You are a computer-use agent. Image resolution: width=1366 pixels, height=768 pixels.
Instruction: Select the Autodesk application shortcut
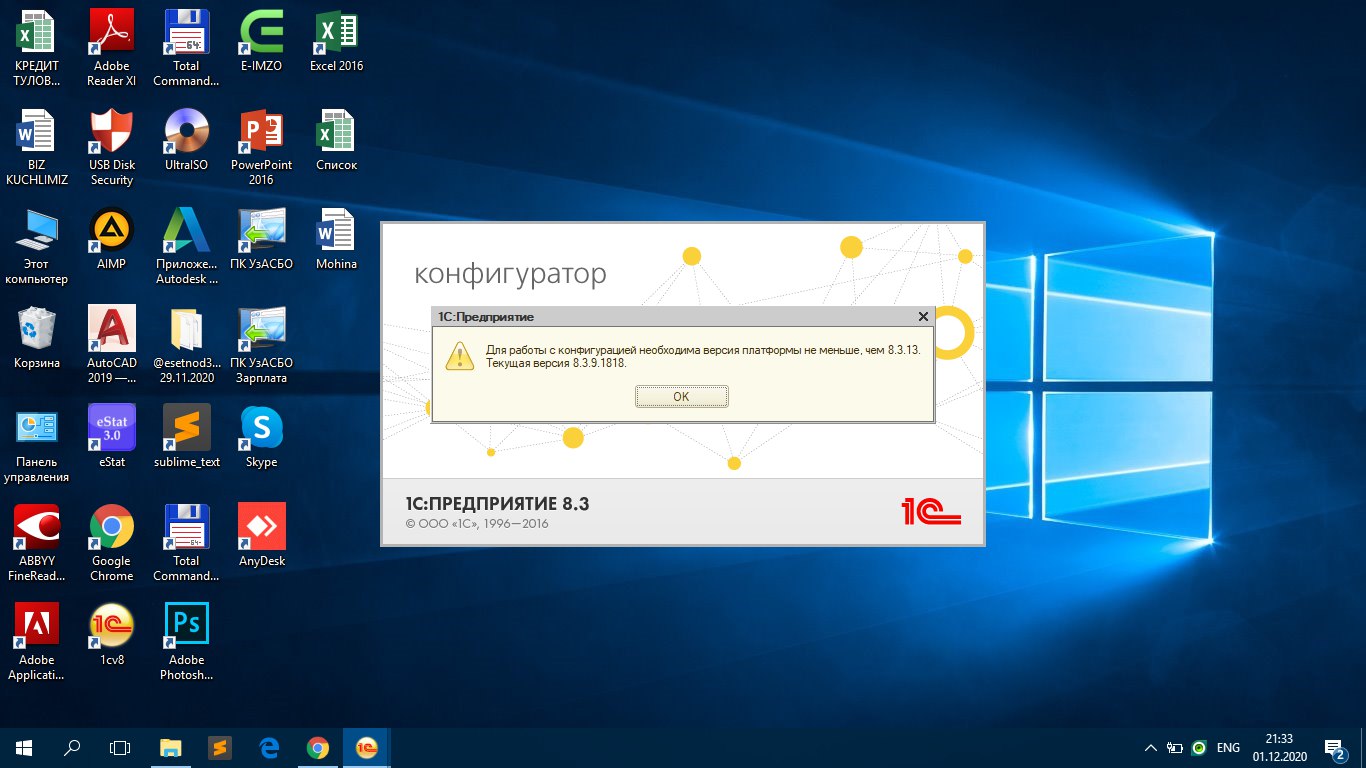[186, 246]
